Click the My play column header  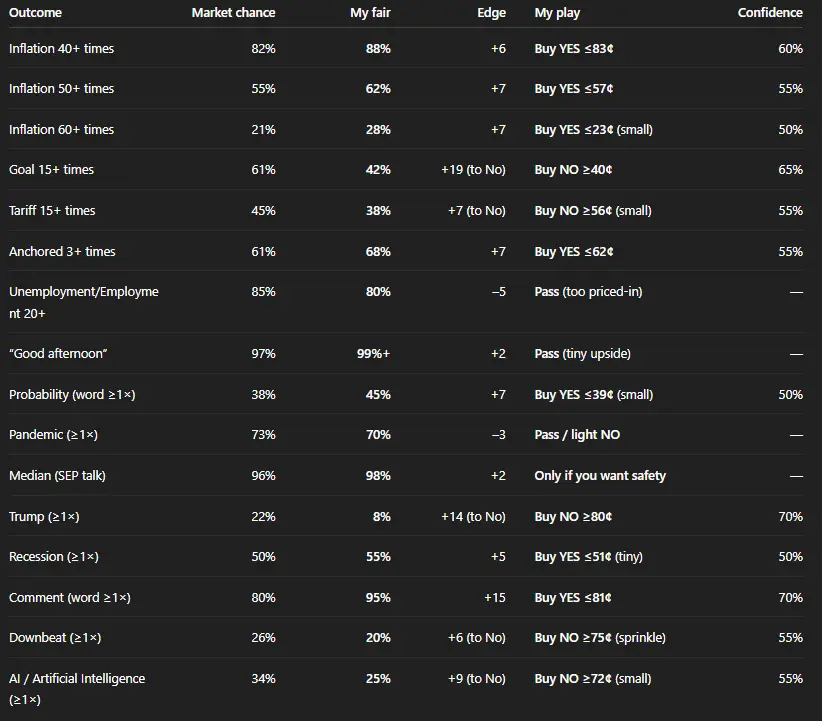pos(557,13)
